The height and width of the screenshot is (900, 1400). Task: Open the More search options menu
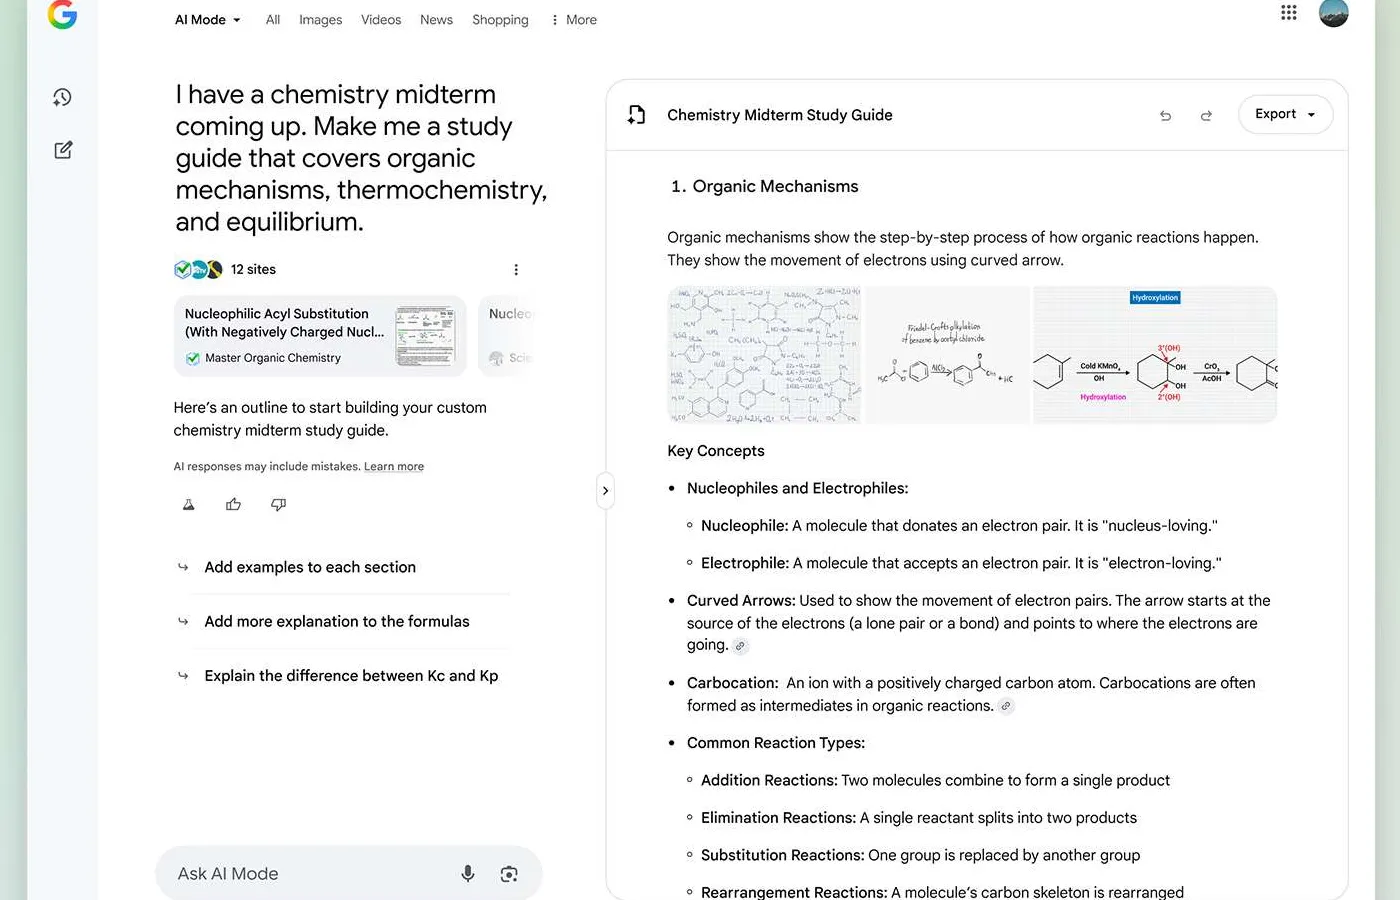574,20
